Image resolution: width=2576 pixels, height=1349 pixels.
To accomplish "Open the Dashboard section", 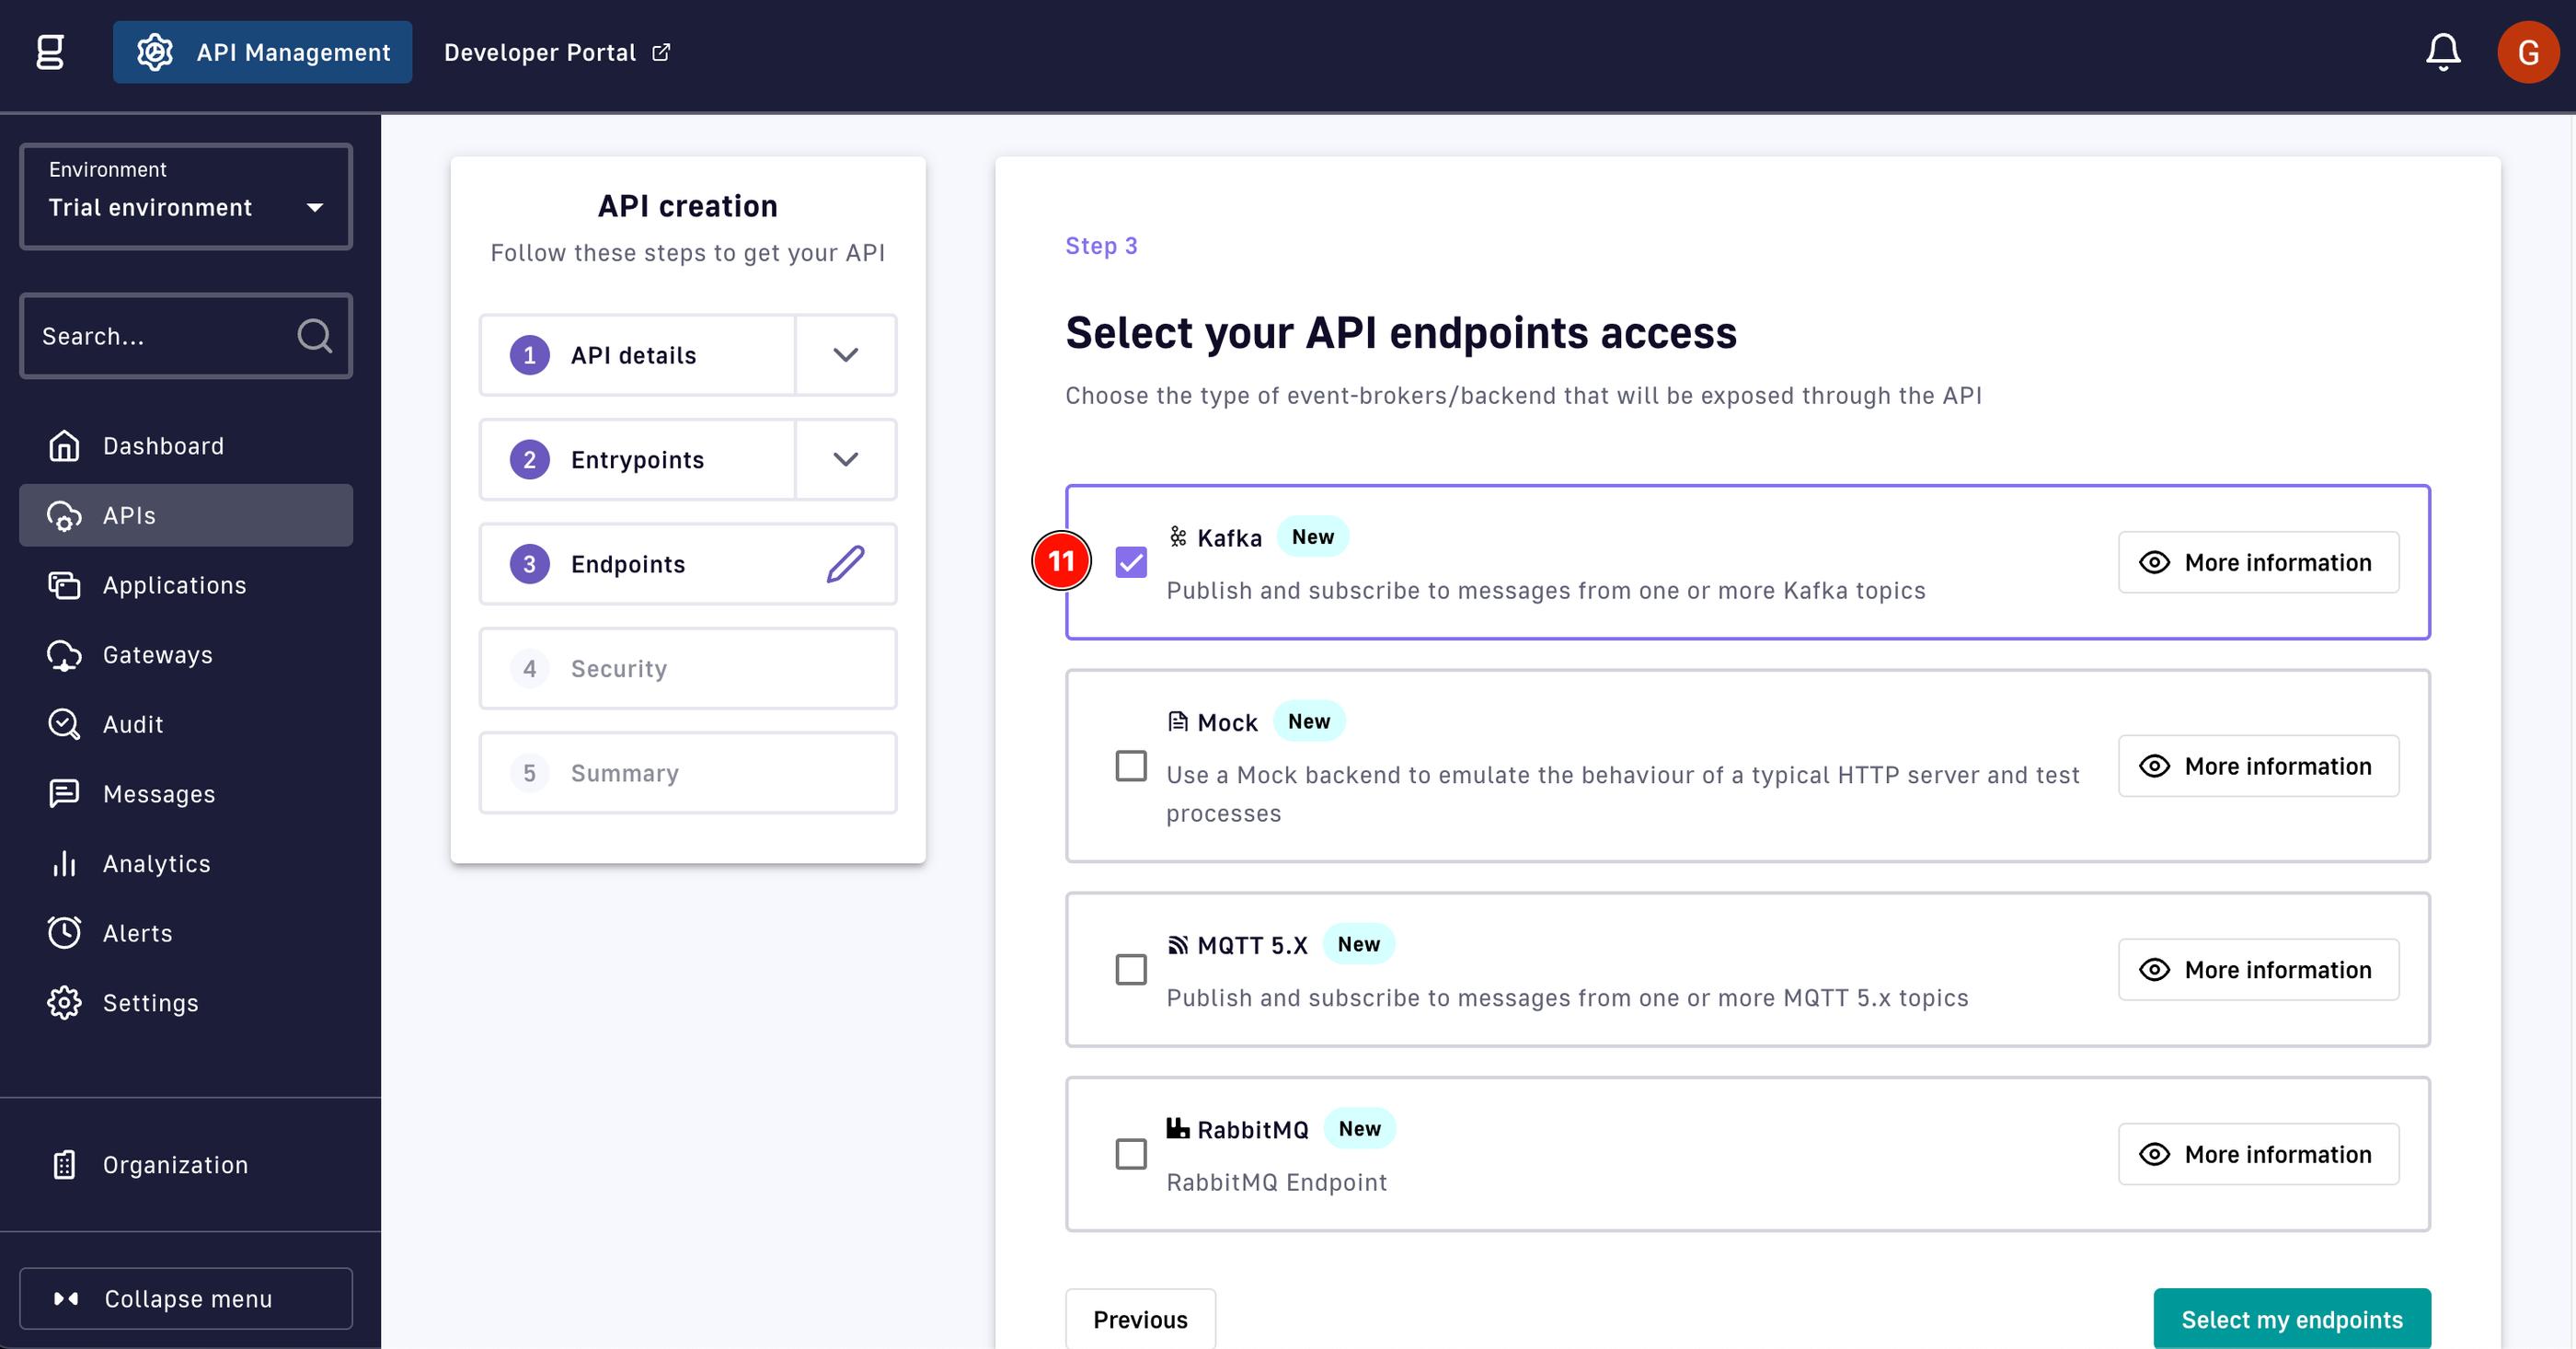I will coord(164,444).
